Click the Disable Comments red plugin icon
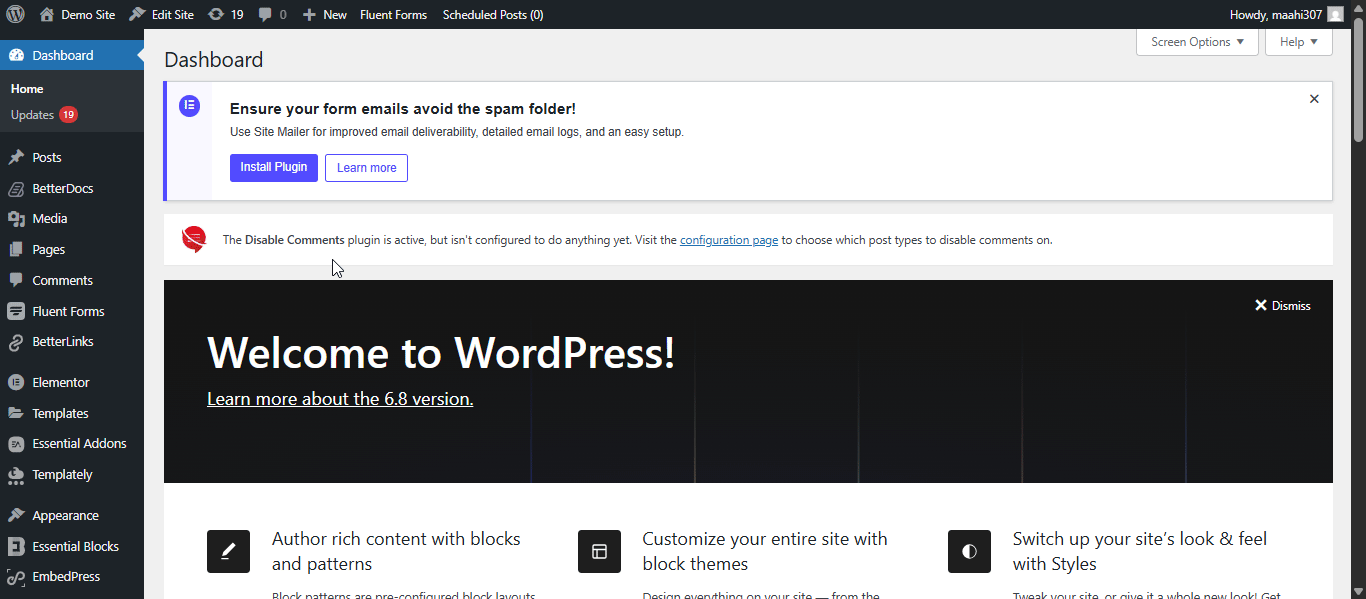This screenshot has height=599, width=1366. pos(194,239)
